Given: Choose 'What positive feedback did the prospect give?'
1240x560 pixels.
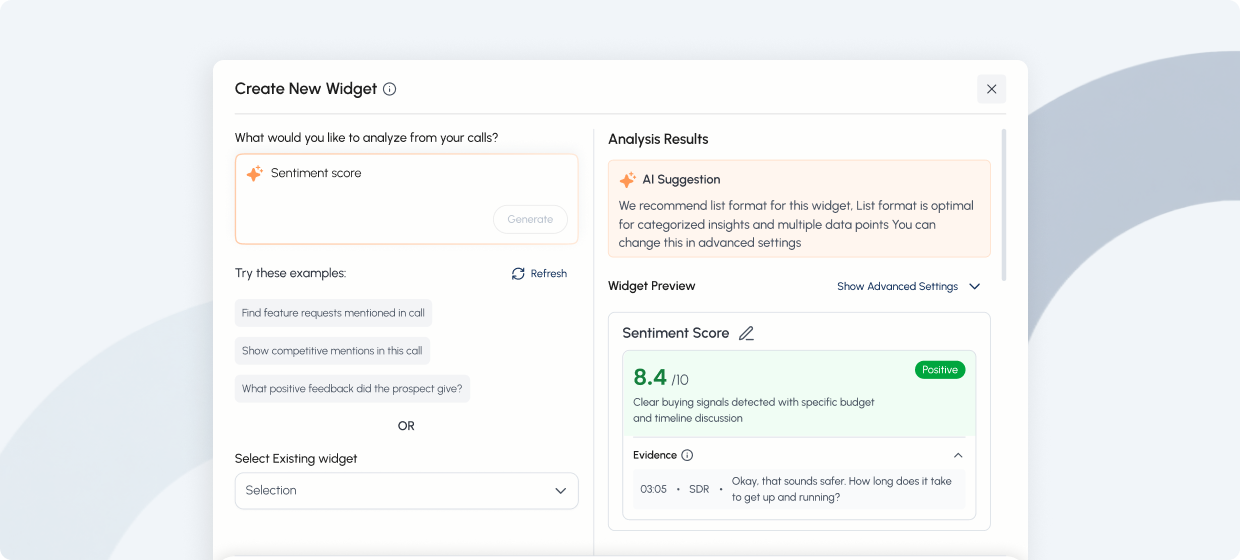Looking at the screenshot, I should coord(352,389).
